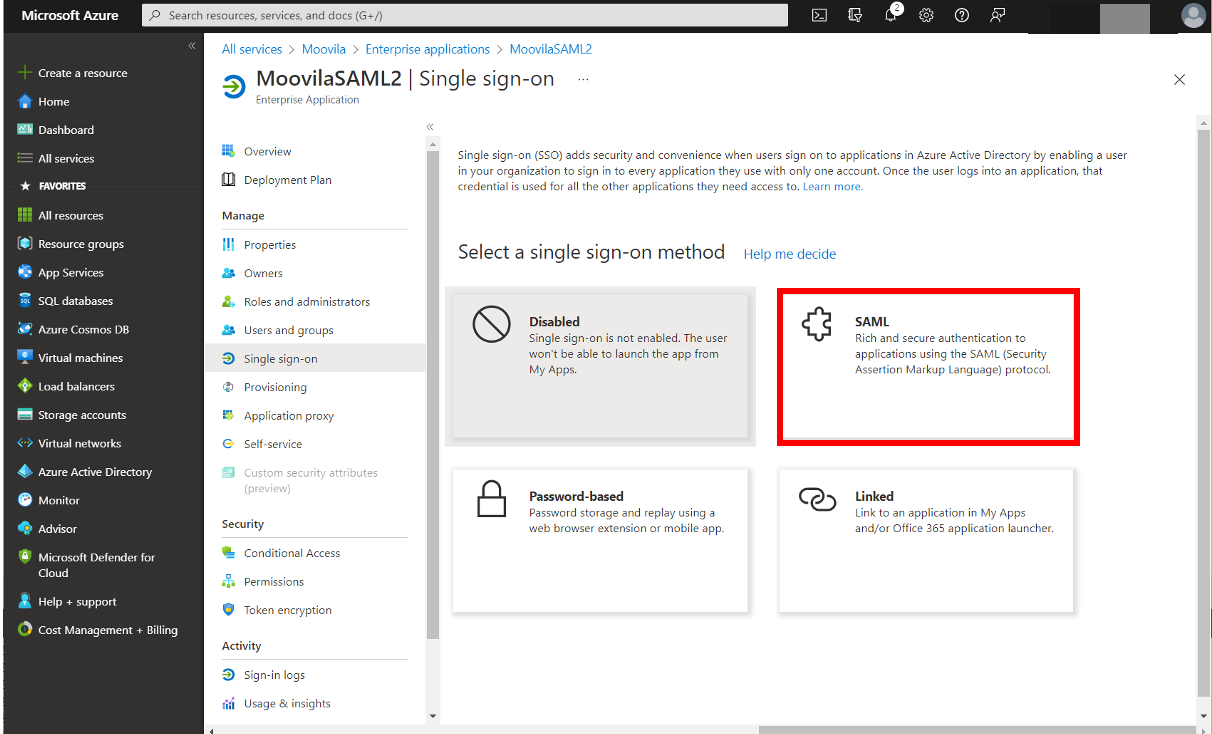1212x734 pixels.
Task: Click the directory and subscription filter icon
Action: (x=855, y=15)
